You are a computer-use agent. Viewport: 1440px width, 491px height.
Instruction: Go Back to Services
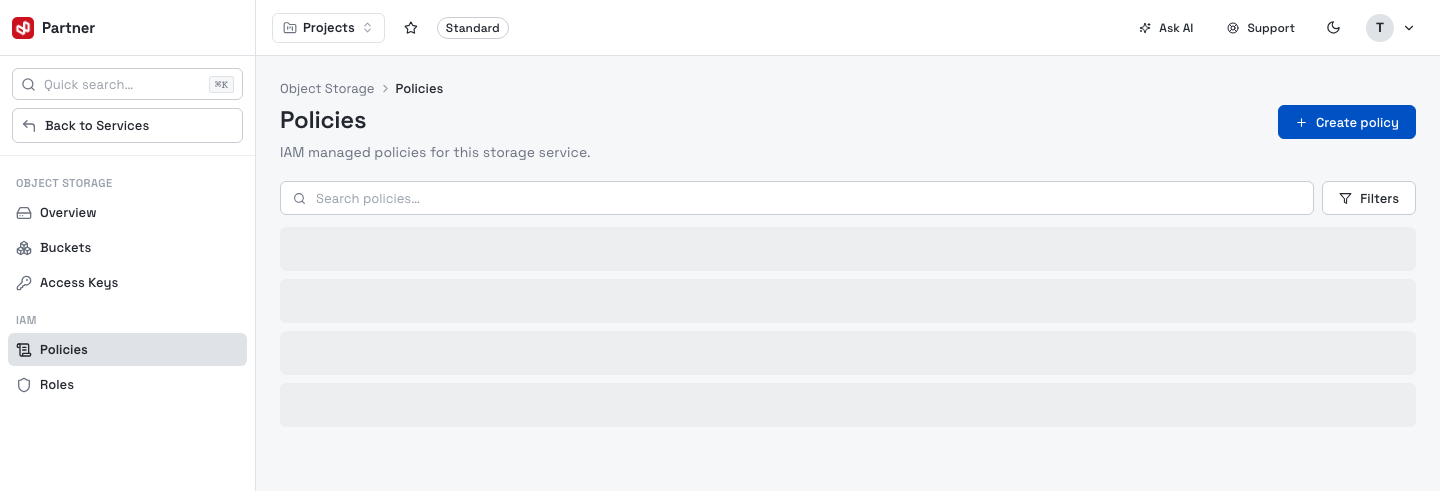(x=127, y=126)
